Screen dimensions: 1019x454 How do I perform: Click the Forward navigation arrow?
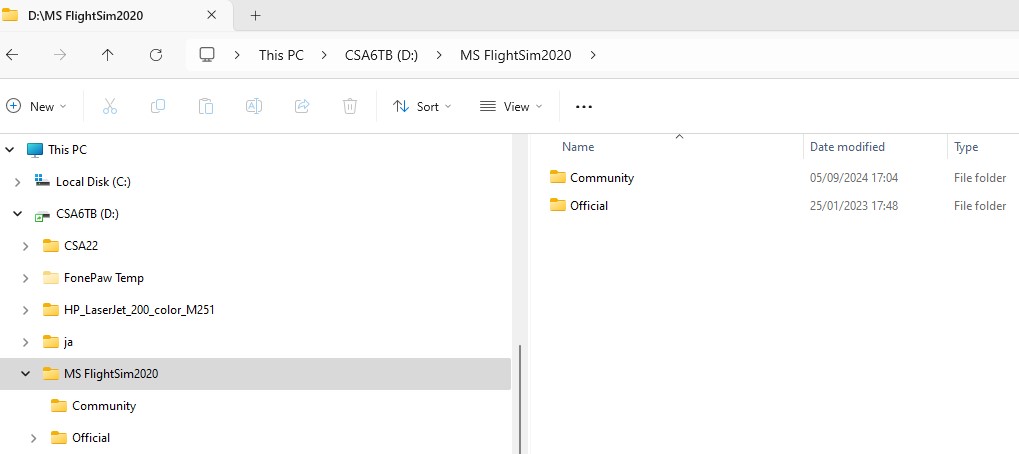(60, 55)
